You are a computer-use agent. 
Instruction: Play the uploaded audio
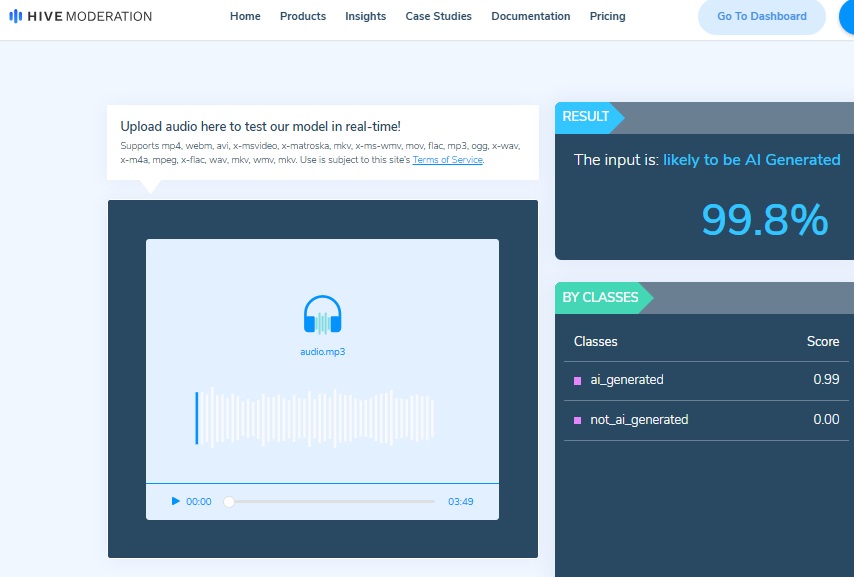175,501
